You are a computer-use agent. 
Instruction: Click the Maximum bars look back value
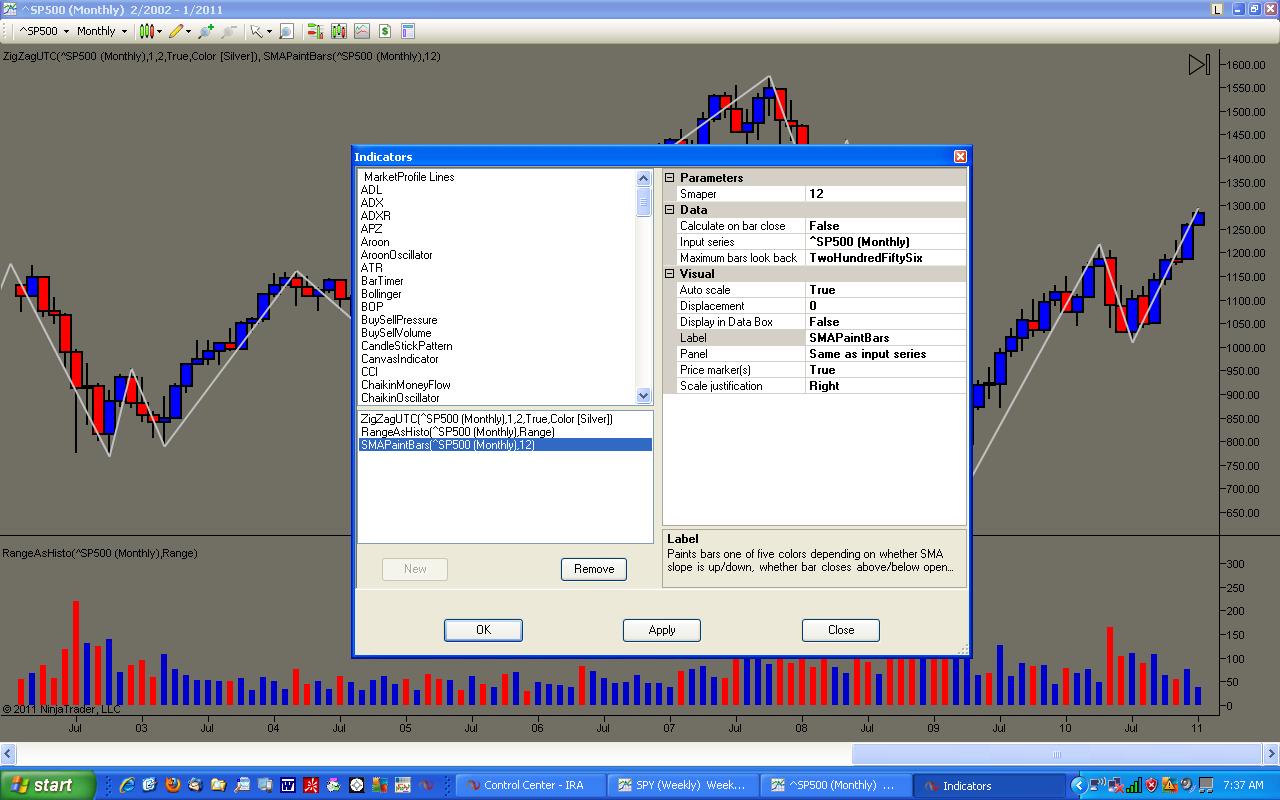[885, 258]
